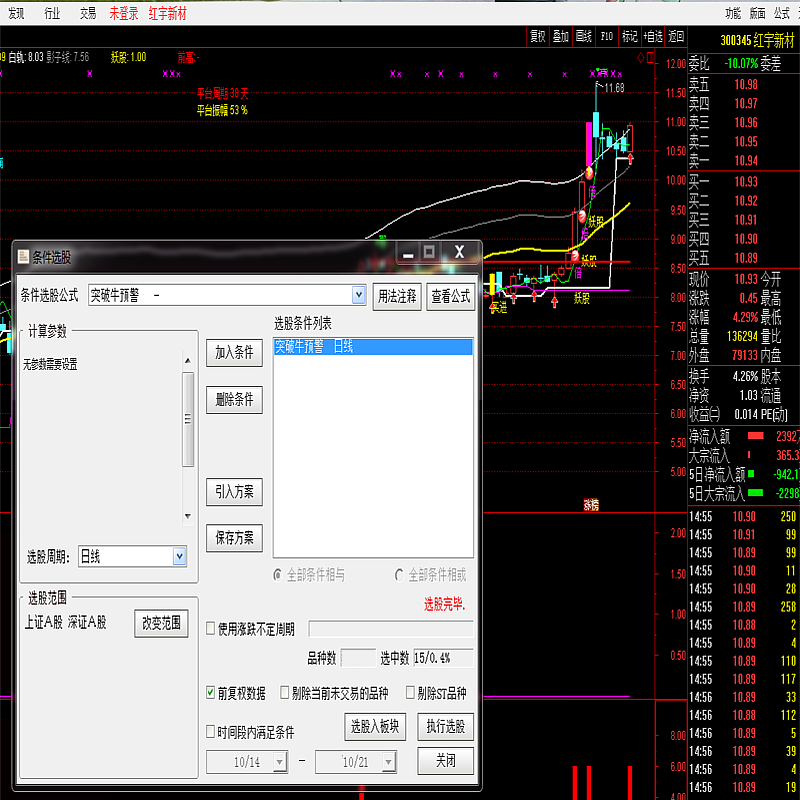
Task: Click the 返回 back toolbar button
Action: (677, 36)
